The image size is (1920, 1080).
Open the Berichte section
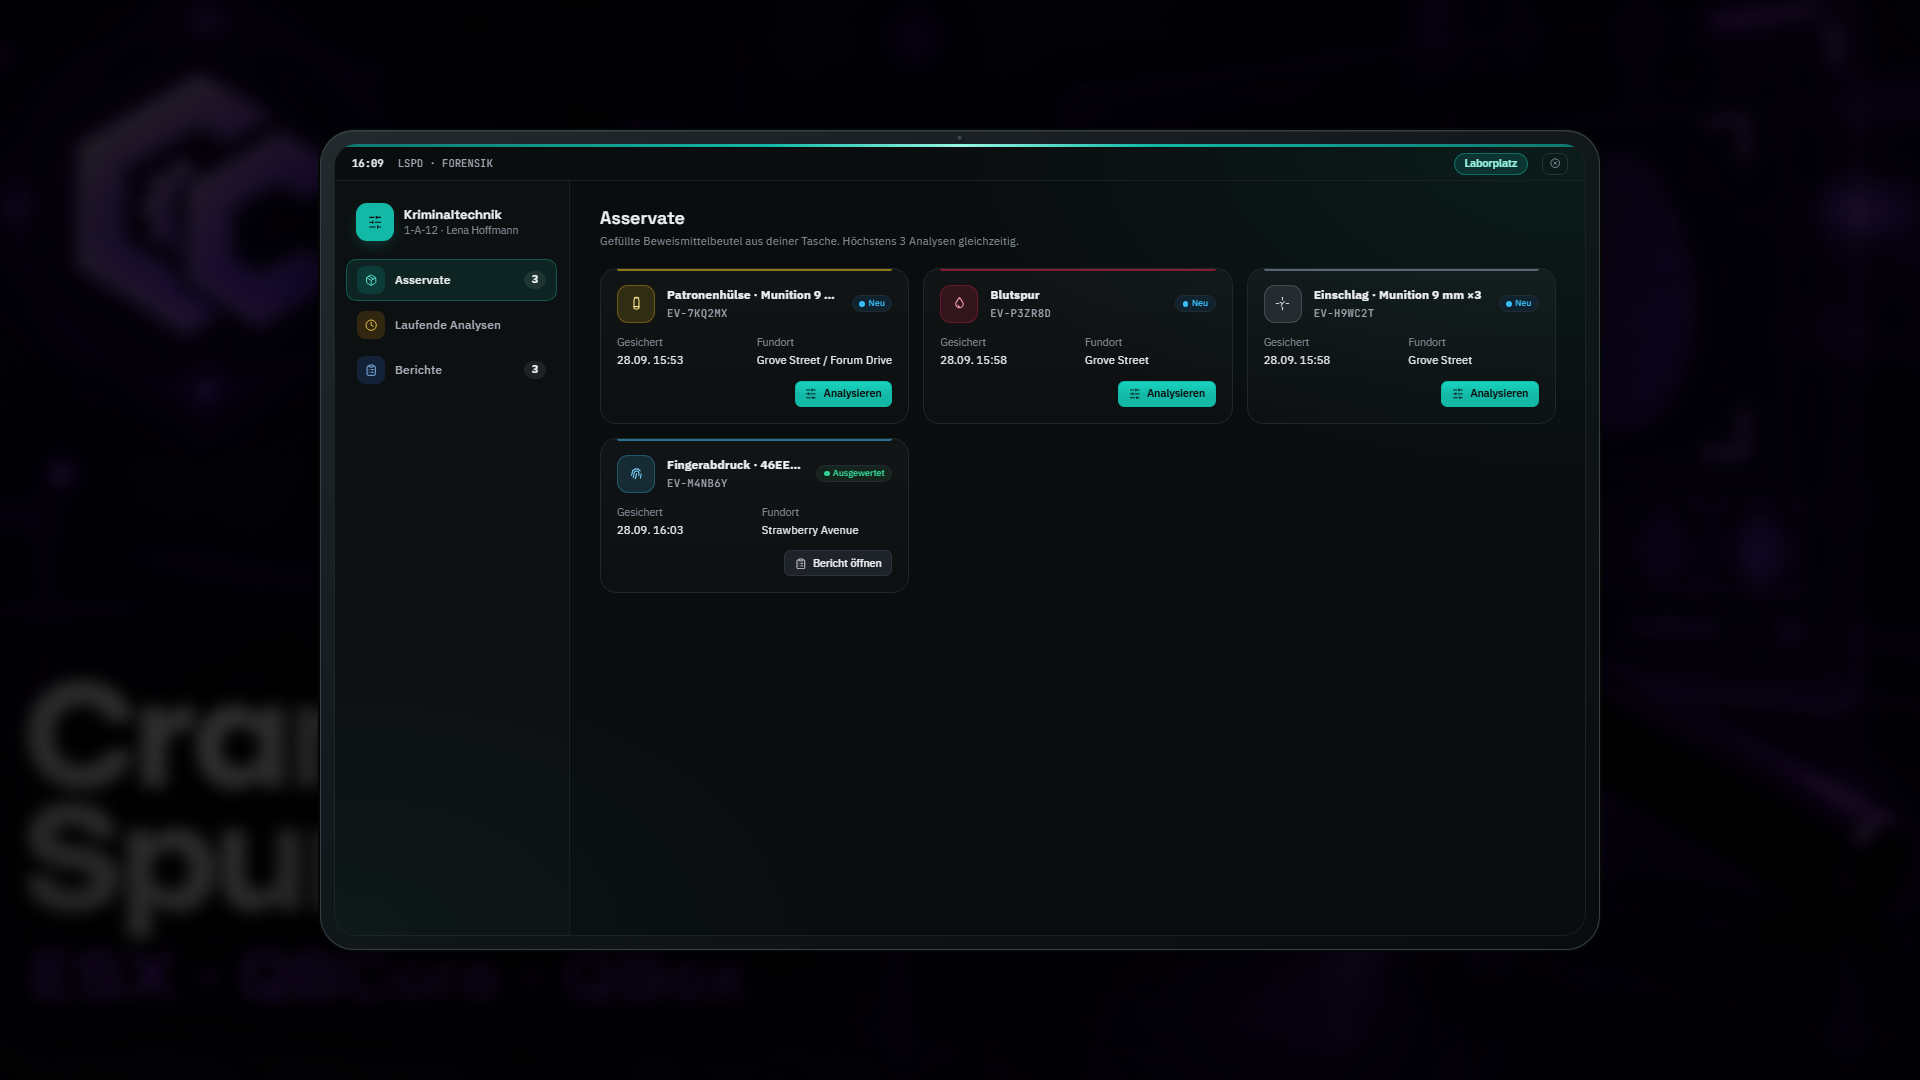coord(451,370)
